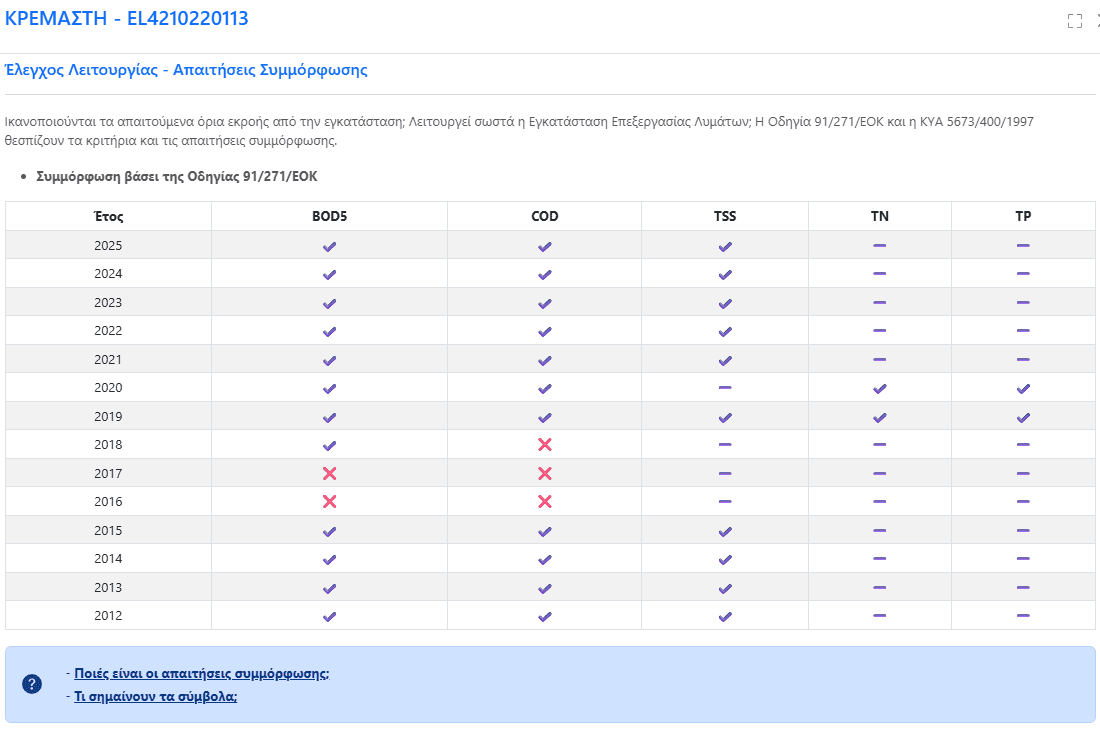Click the ΚΡΕΜΑΣΤΗ - EL4210220113 title
Viewport: 1100px width, 736px height.
coord(126,18)
